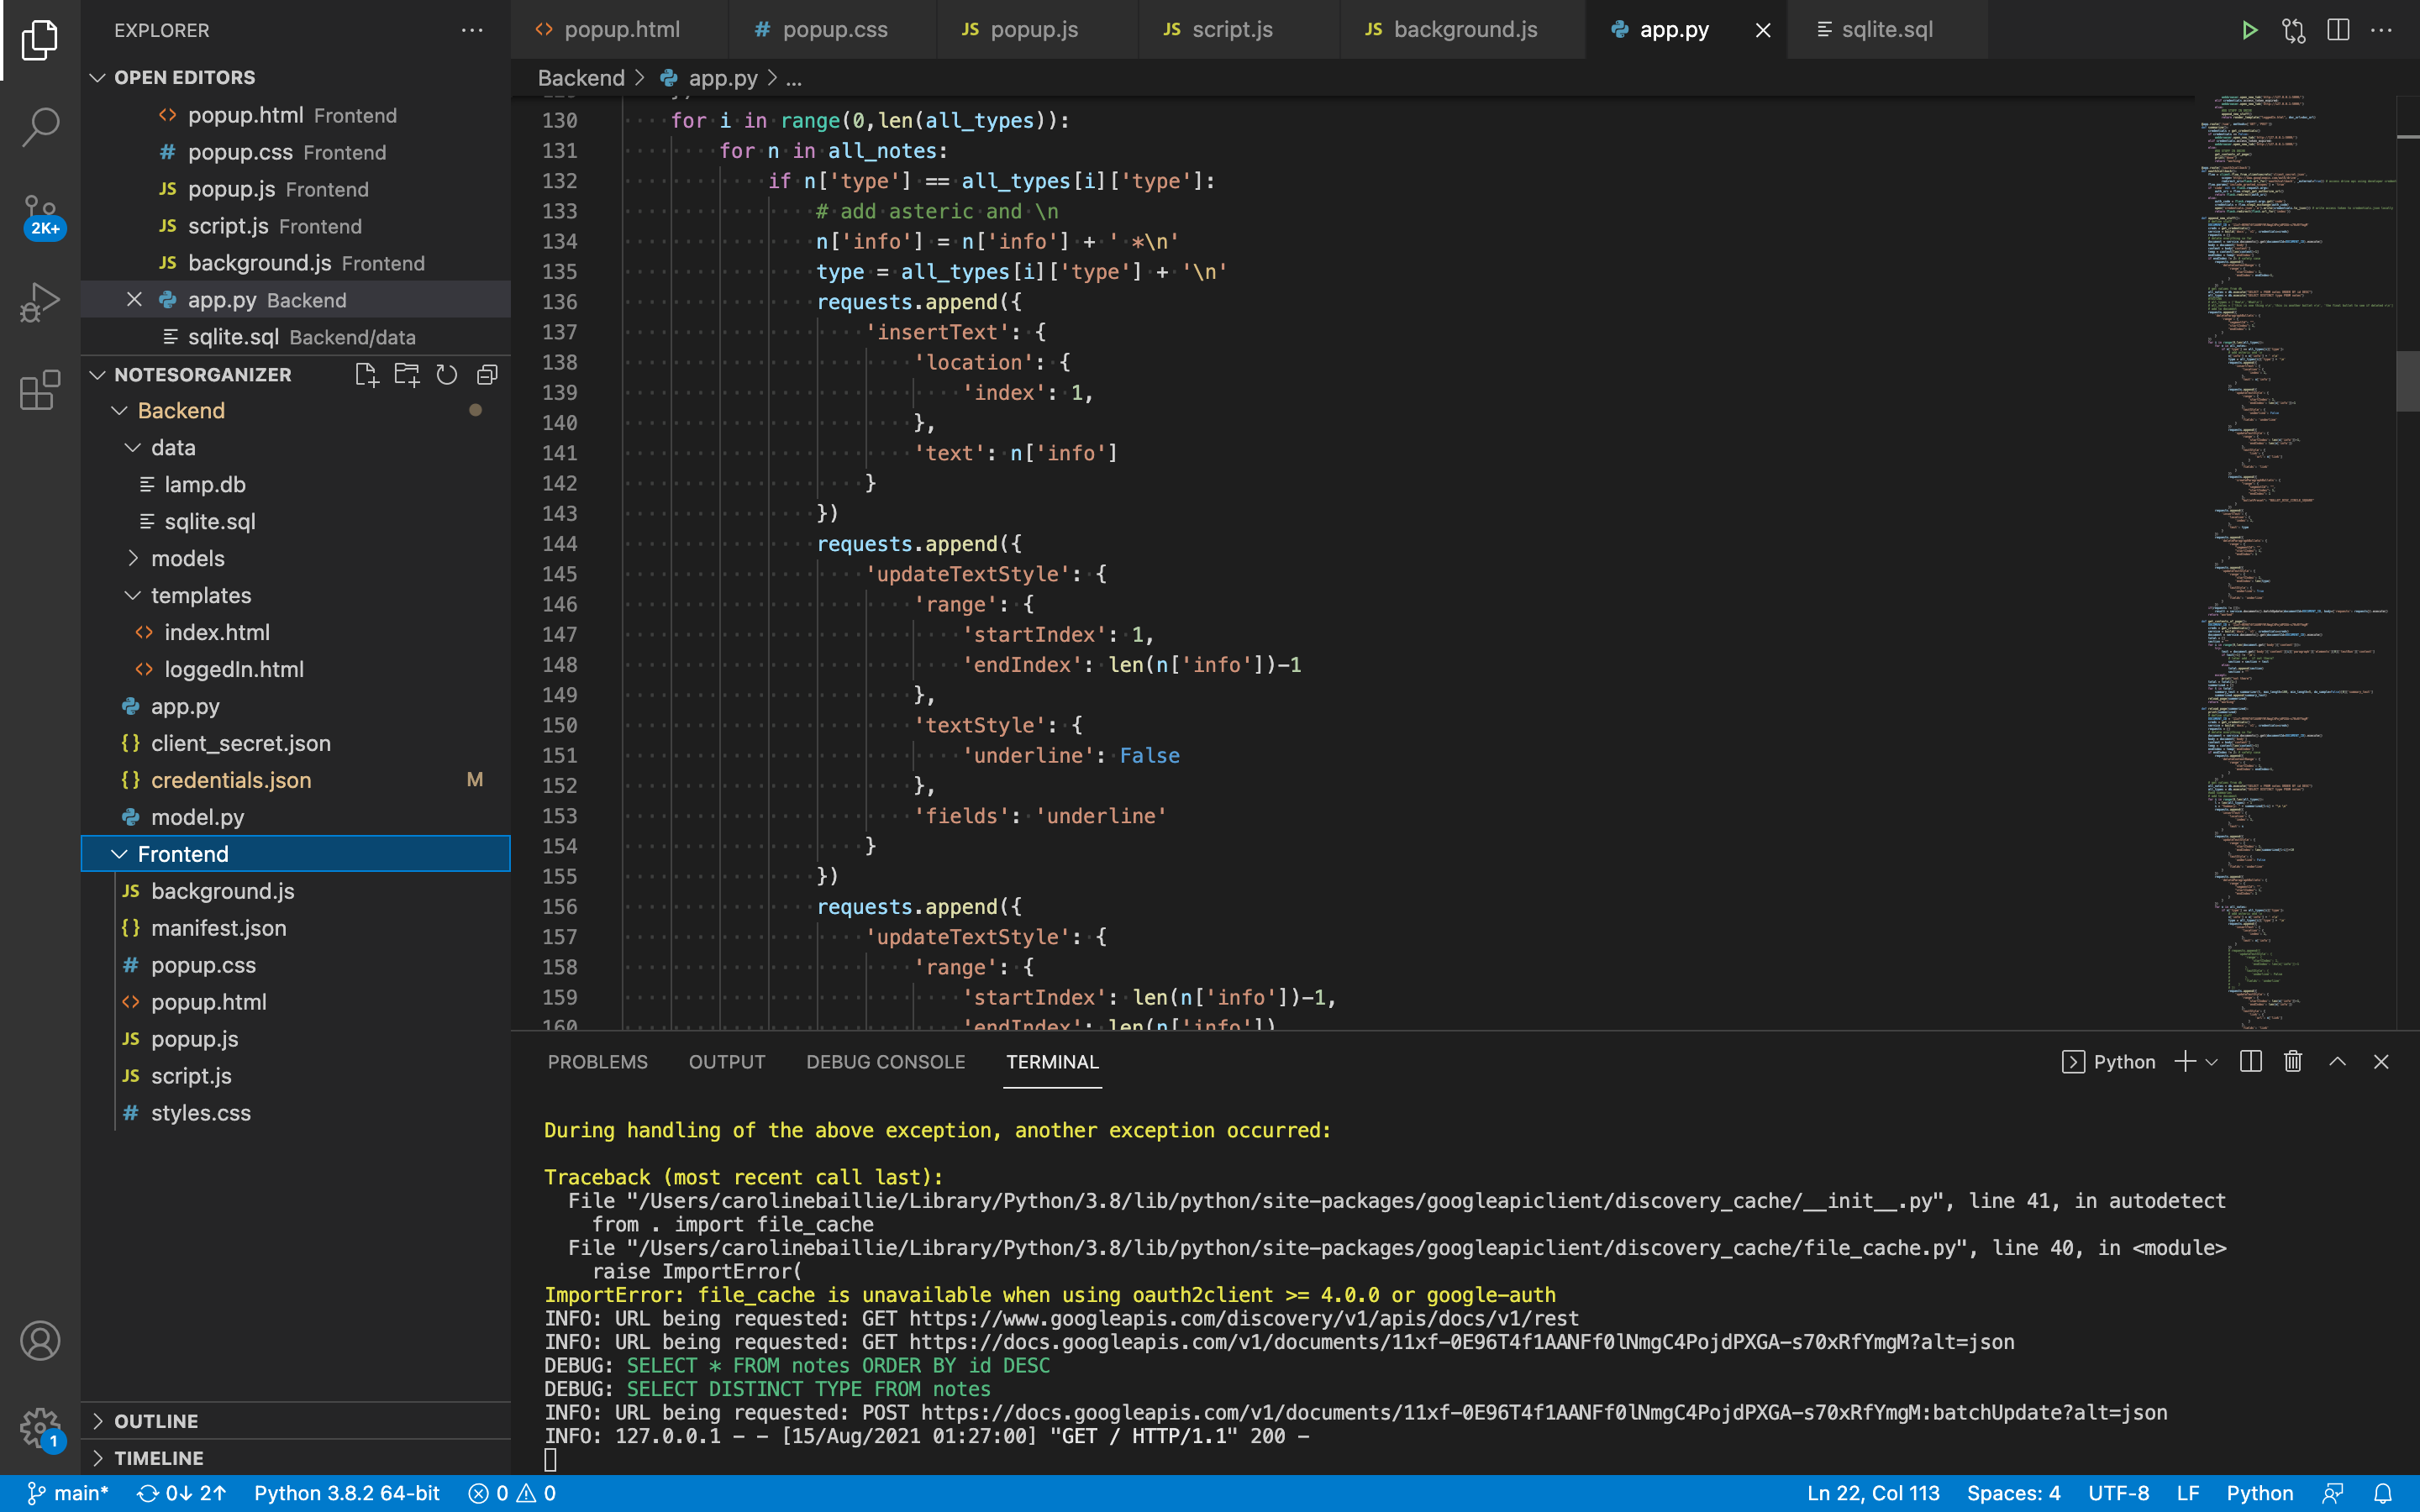
Task: Click the split editor right icon
Action: pyautogui.click(x=2338, y=30)
